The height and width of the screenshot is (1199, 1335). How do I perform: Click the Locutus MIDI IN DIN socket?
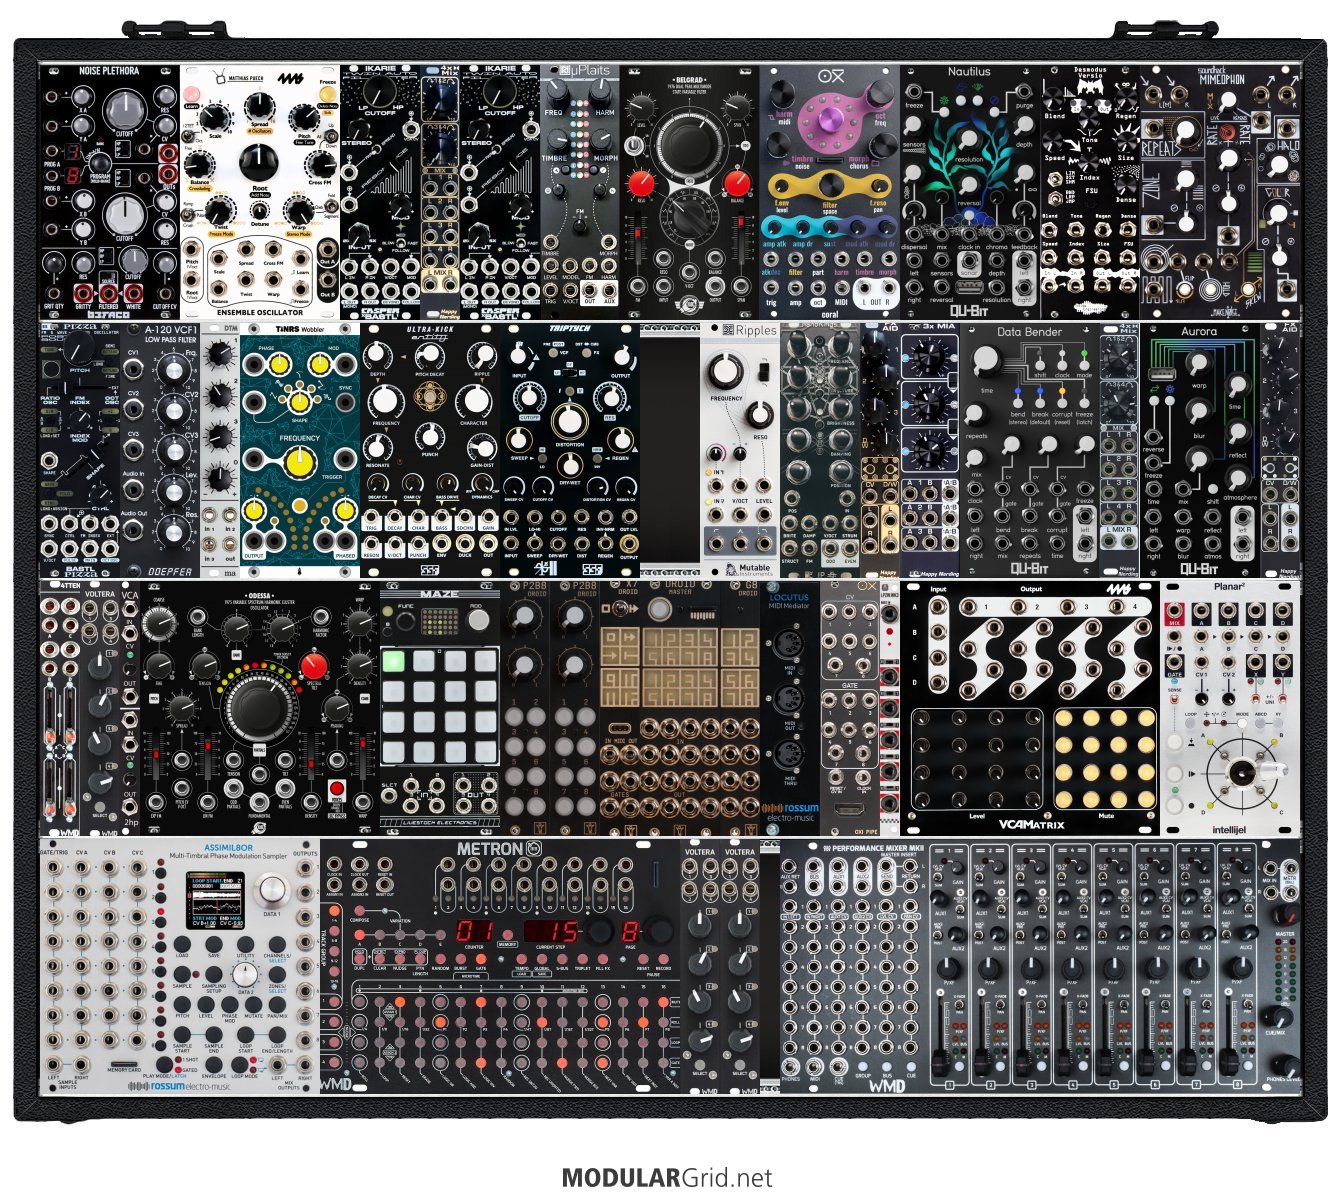coord(790,644)
